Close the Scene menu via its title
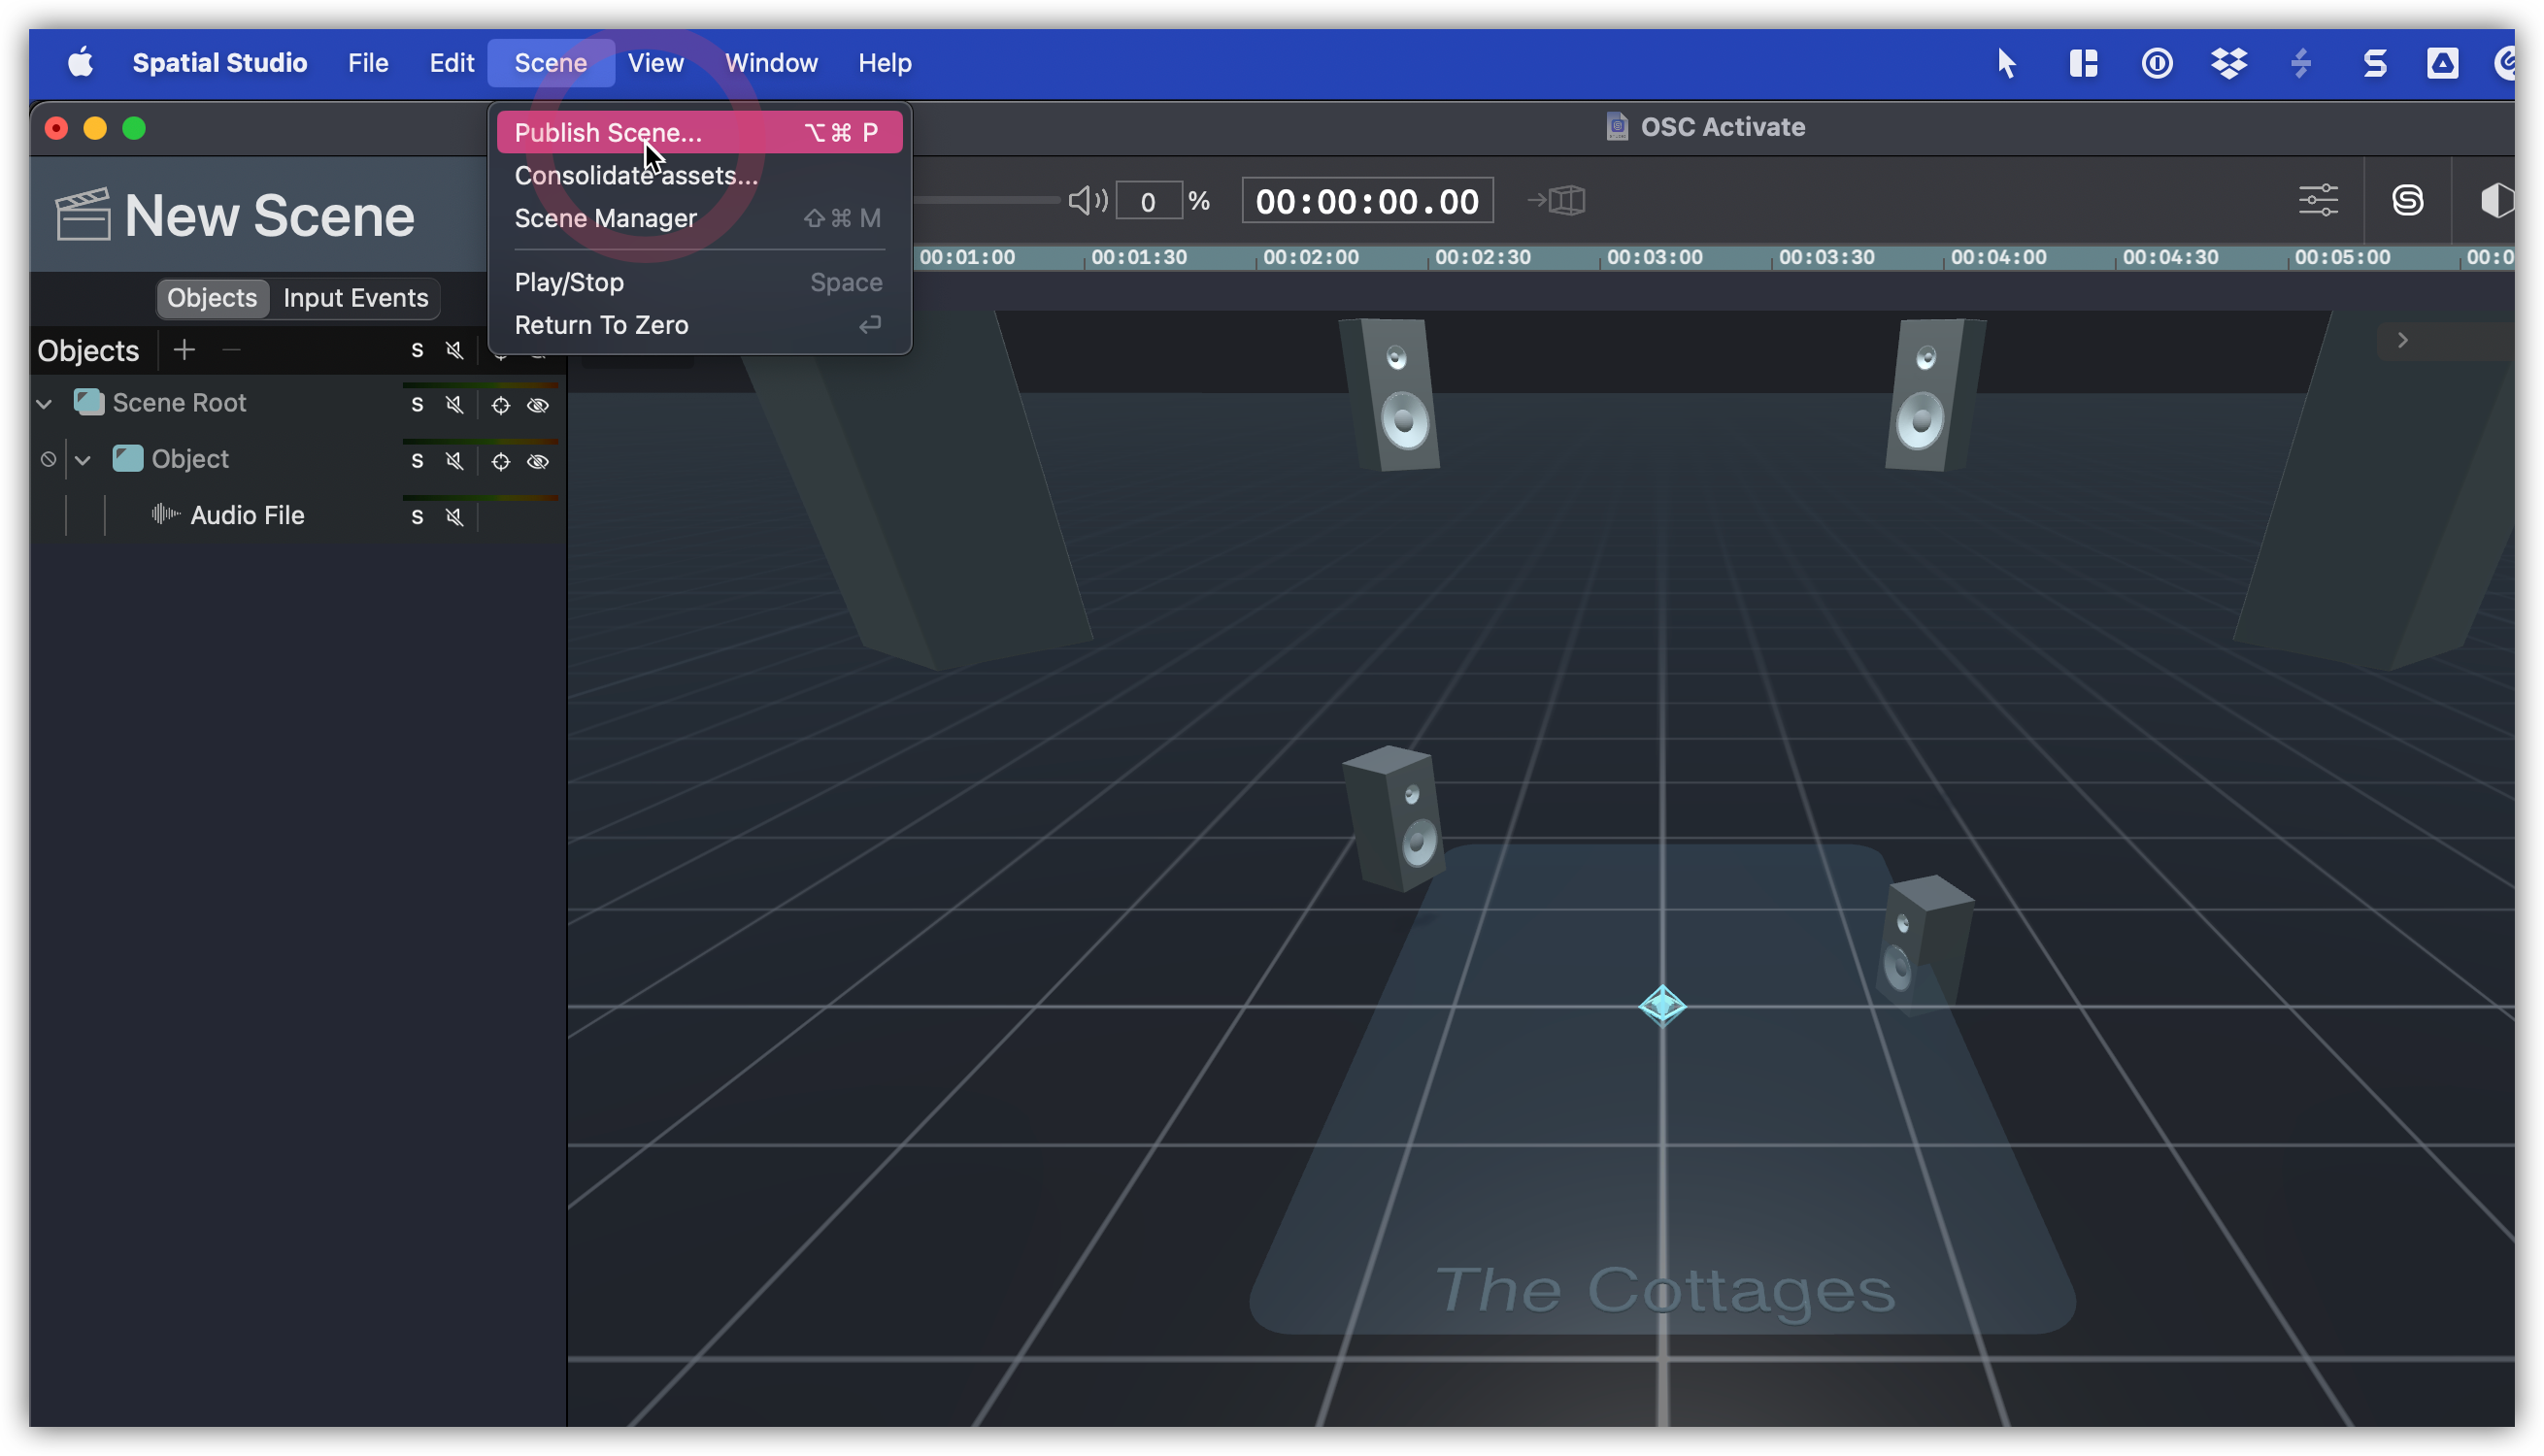The width and height of the screenshot is (2544, 1456). tap(550, 63)
